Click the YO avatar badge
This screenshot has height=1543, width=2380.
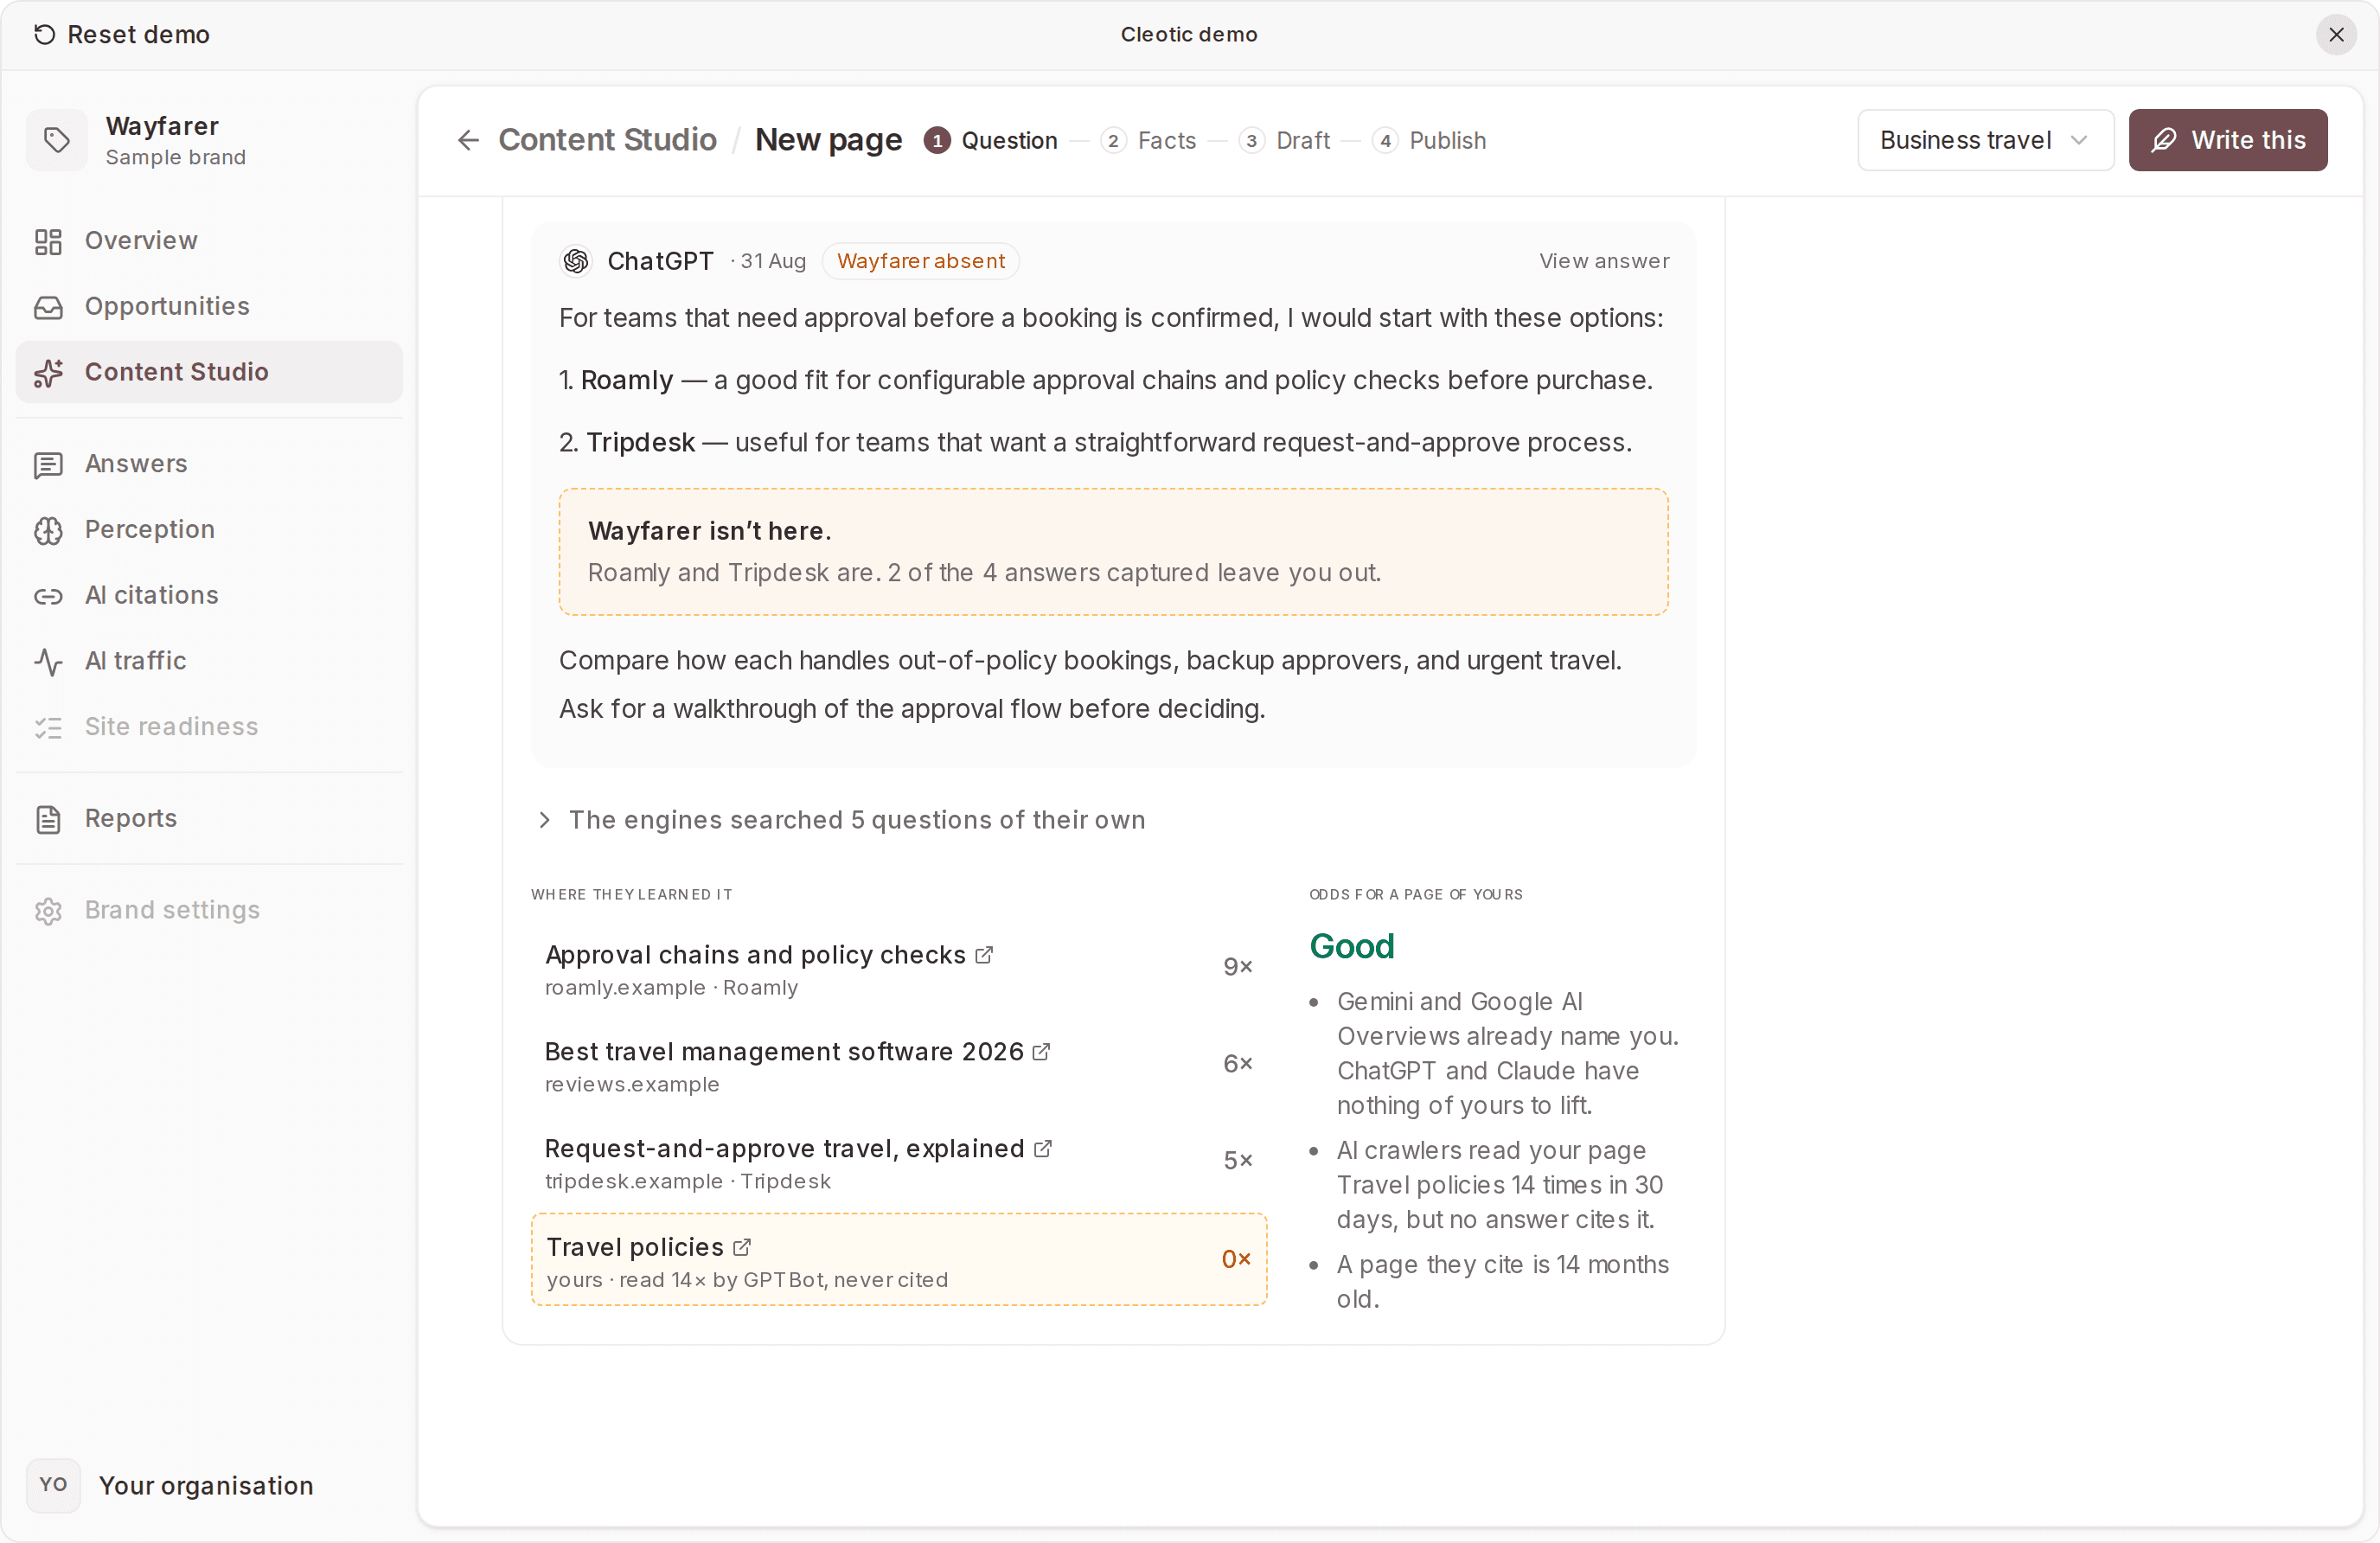coord(54,1485)
